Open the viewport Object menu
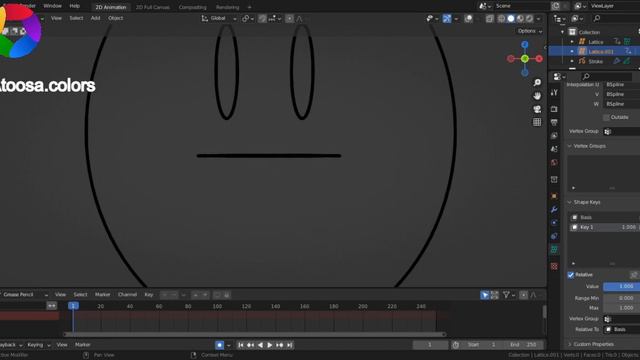This screenshot has height=360, width=640. (x=116, y=18)
